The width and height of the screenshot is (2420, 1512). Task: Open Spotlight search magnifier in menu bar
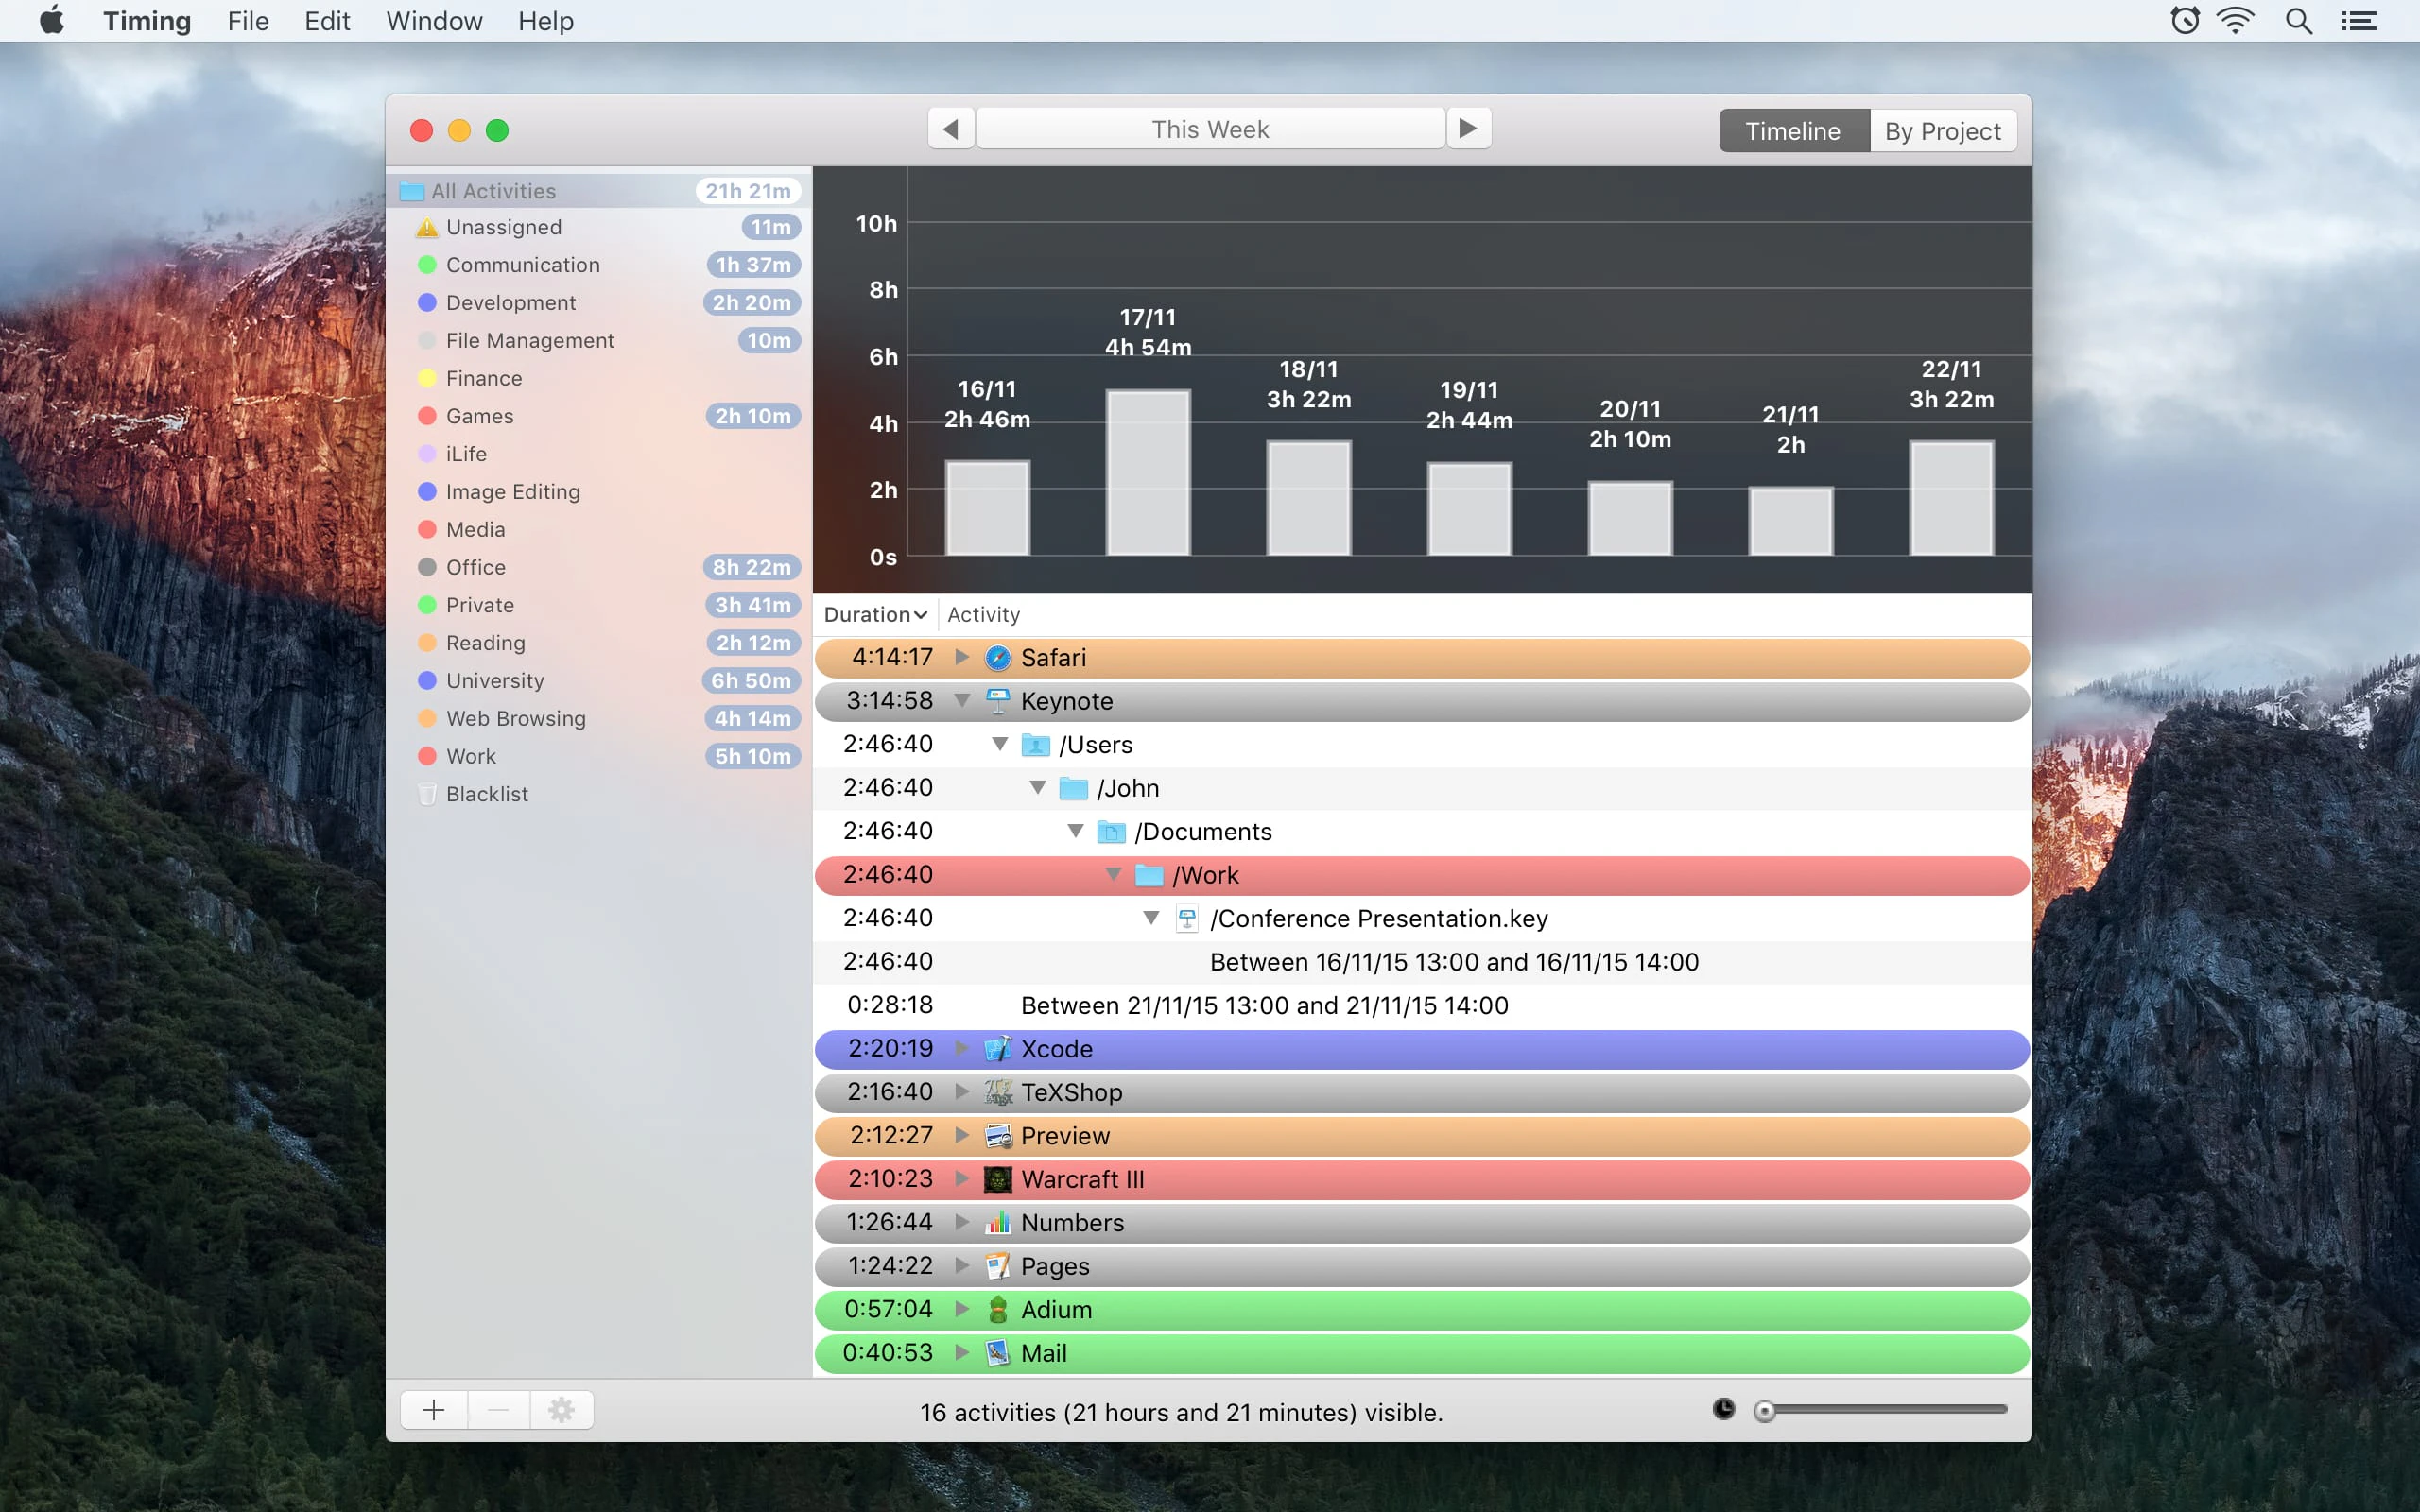coord(2298,21)
